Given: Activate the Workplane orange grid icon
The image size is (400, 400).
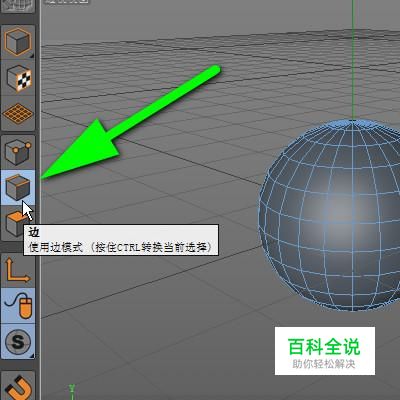Looking at the screenshot, I should point(18,114).
